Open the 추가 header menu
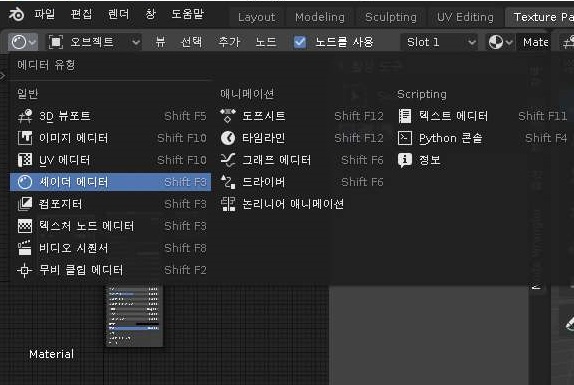Screen dimensions: 574x385 (x=229, y=42)
